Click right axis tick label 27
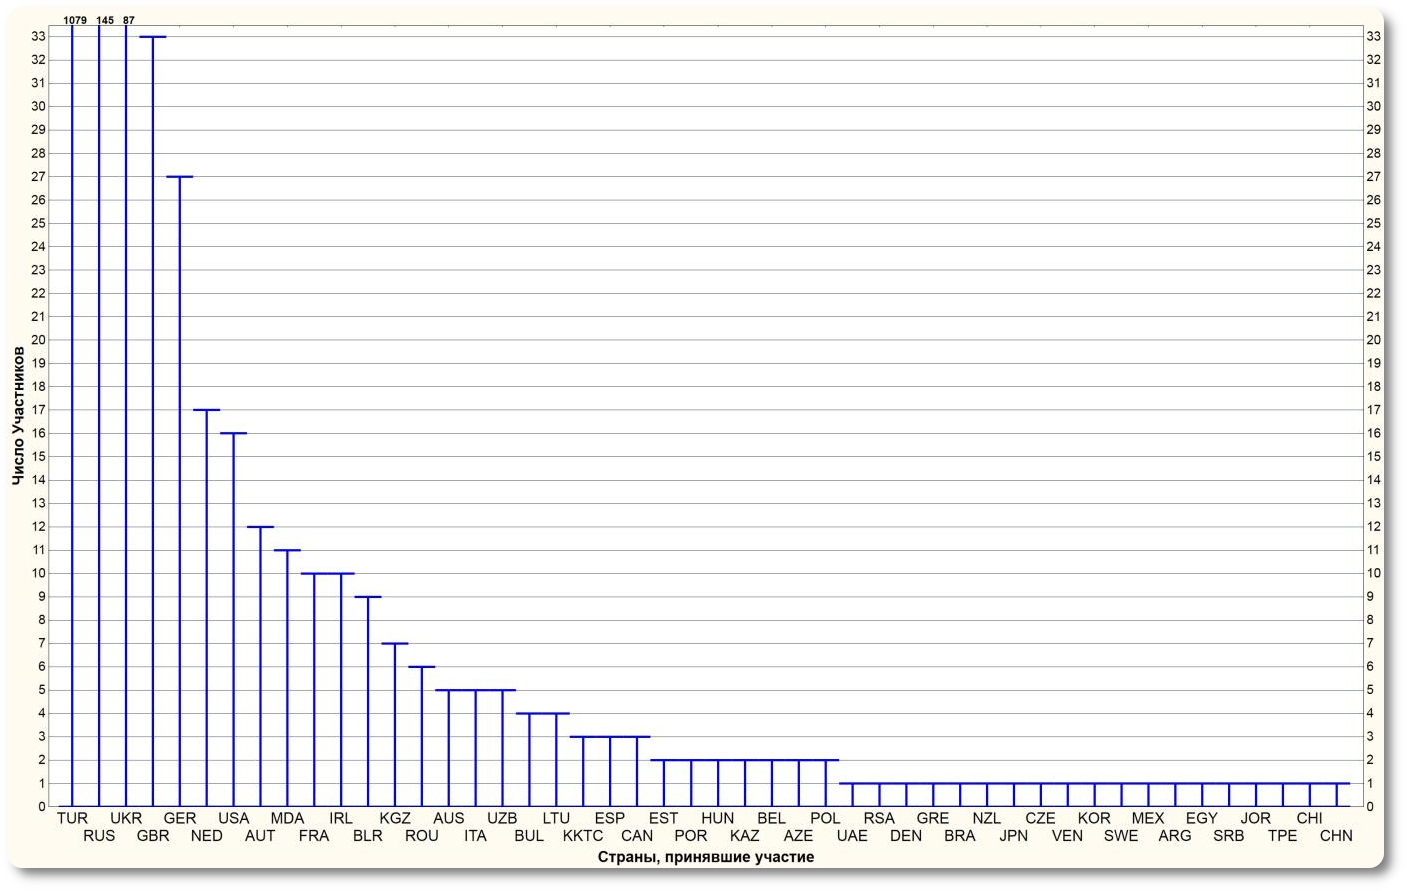Screen dimensions: 1407x891 (x=1374, y=177)
